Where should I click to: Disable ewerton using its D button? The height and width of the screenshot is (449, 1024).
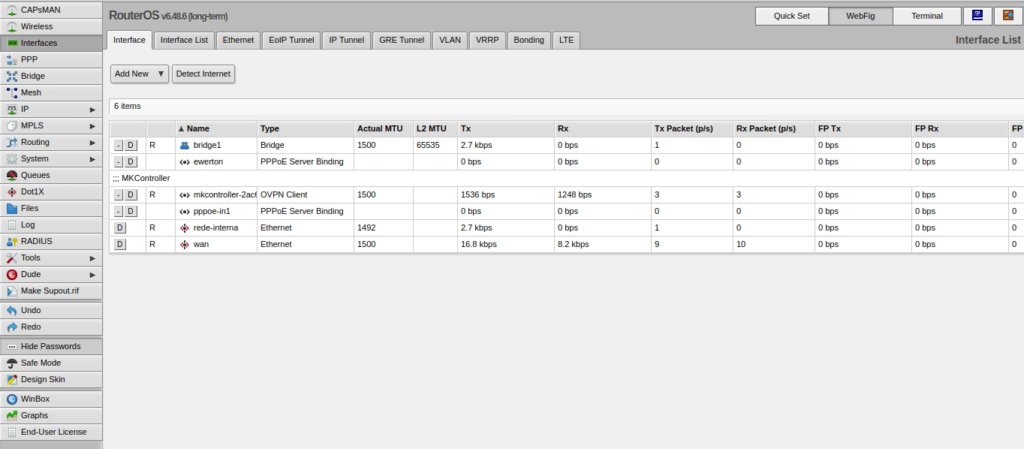131,162
